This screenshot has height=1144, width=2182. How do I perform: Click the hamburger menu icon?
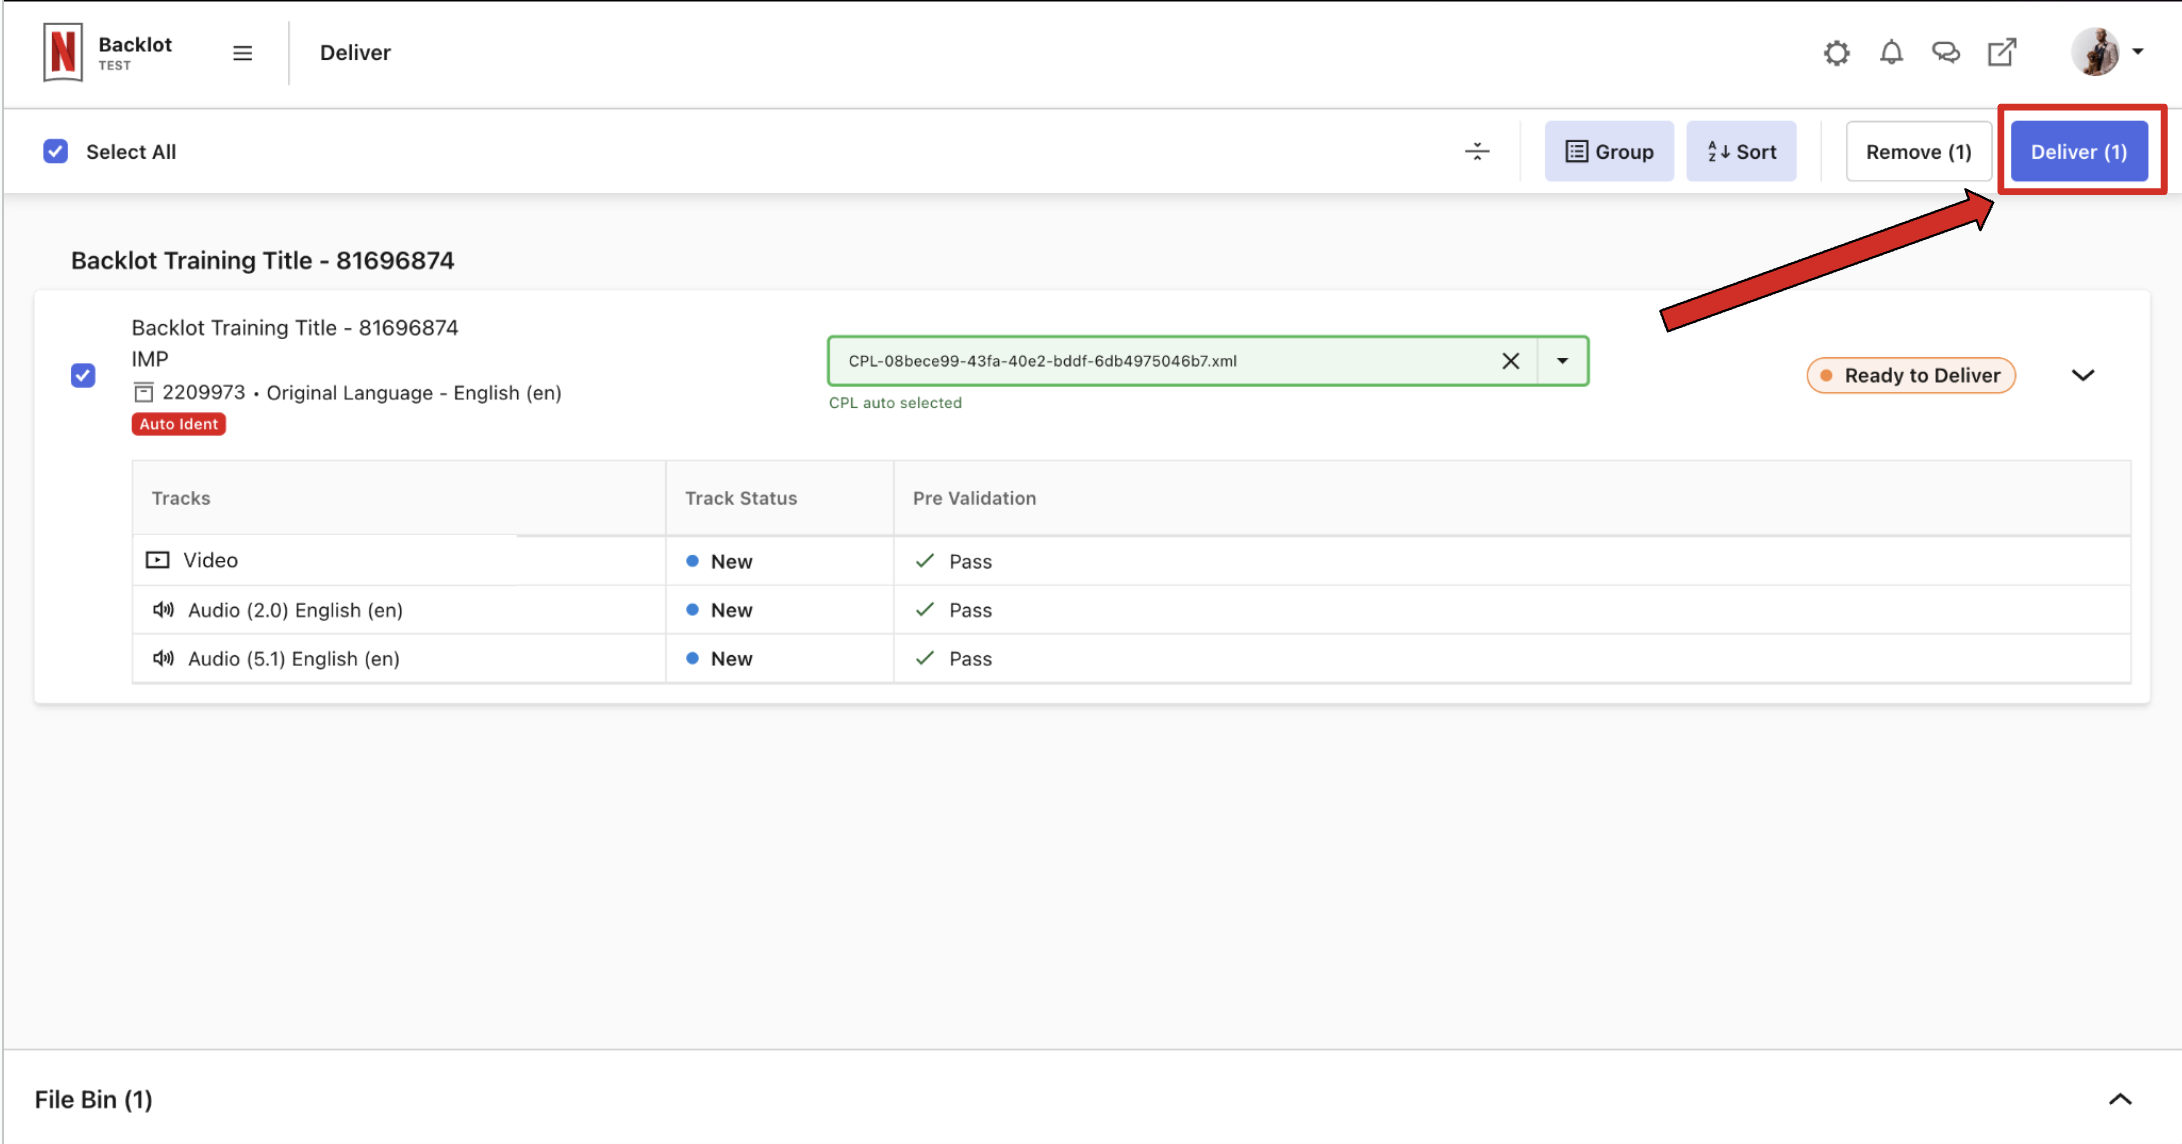point(241,52)
